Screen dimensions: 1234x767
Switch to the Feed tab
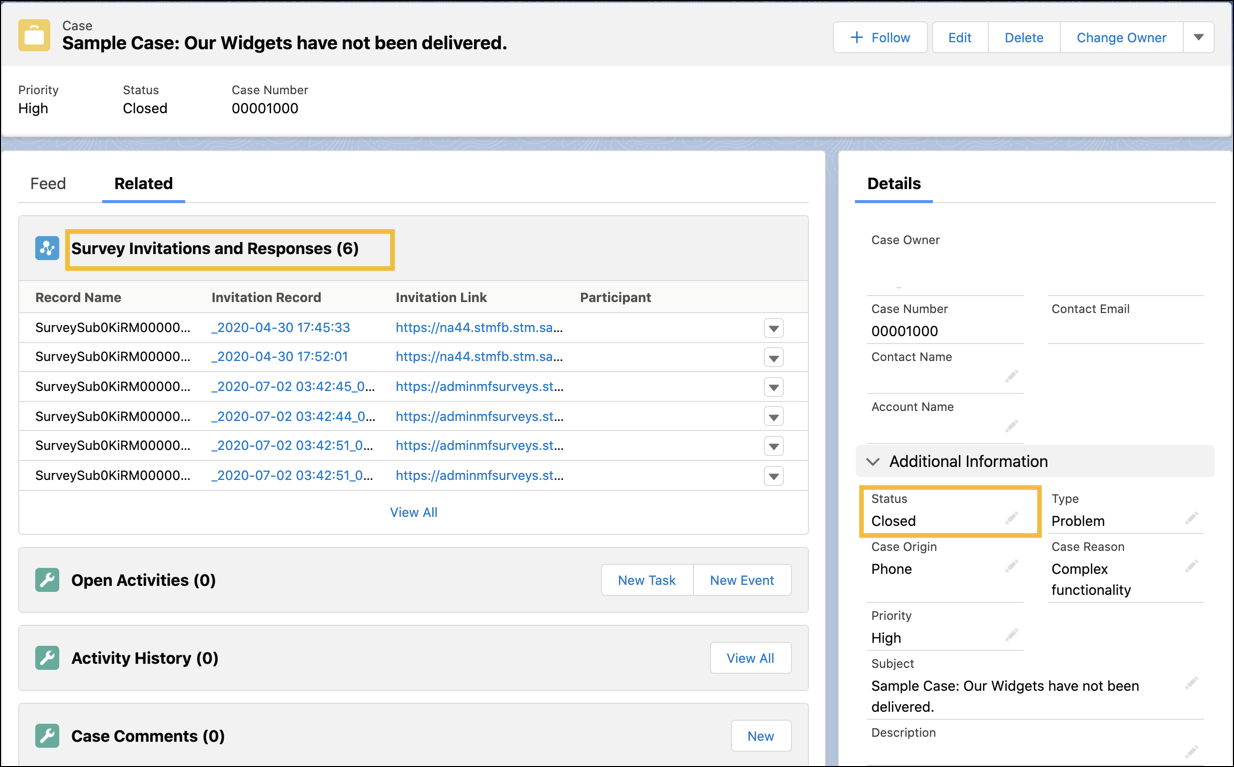[48, 183]
